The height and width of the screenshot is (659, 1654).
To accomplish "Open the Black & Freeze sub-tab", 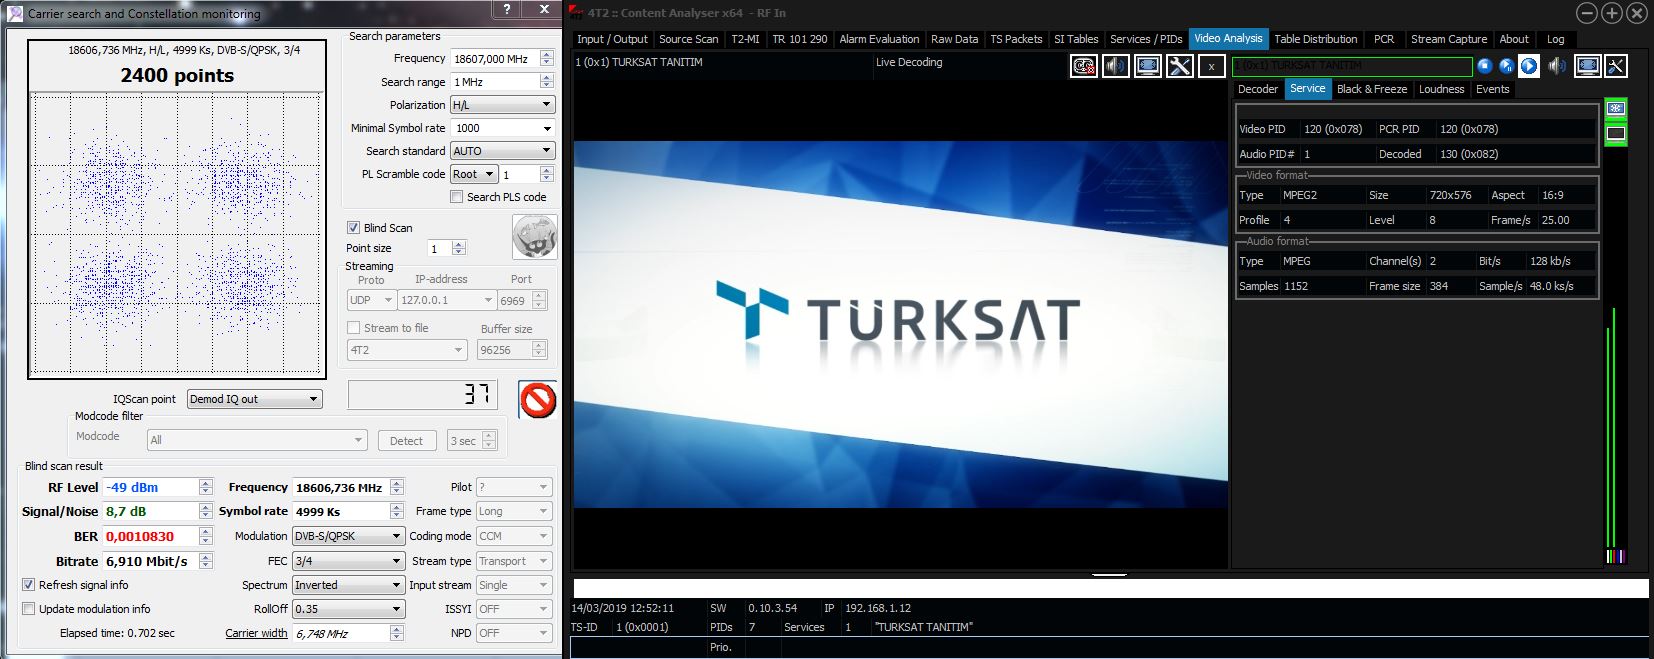I will click(x=1372, y=89).
